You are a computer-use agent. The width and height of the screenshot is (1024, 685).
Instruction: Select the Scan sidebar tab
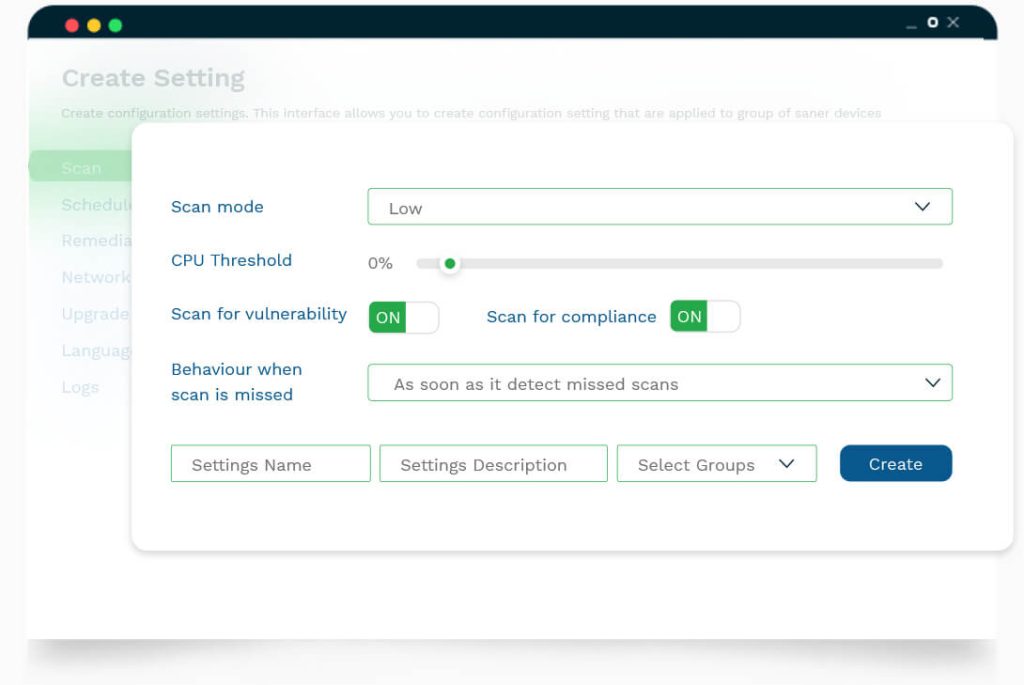(81, 168)
